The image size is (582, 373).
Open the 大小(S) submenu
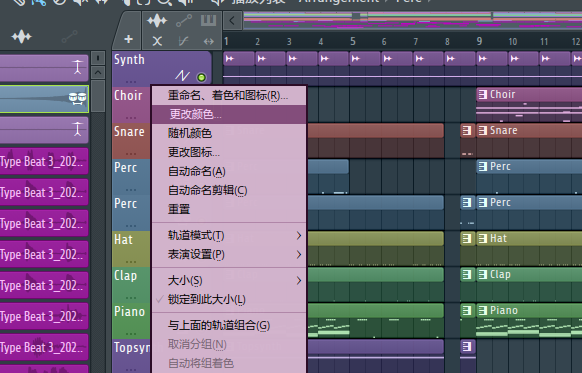tap(229, 281)
